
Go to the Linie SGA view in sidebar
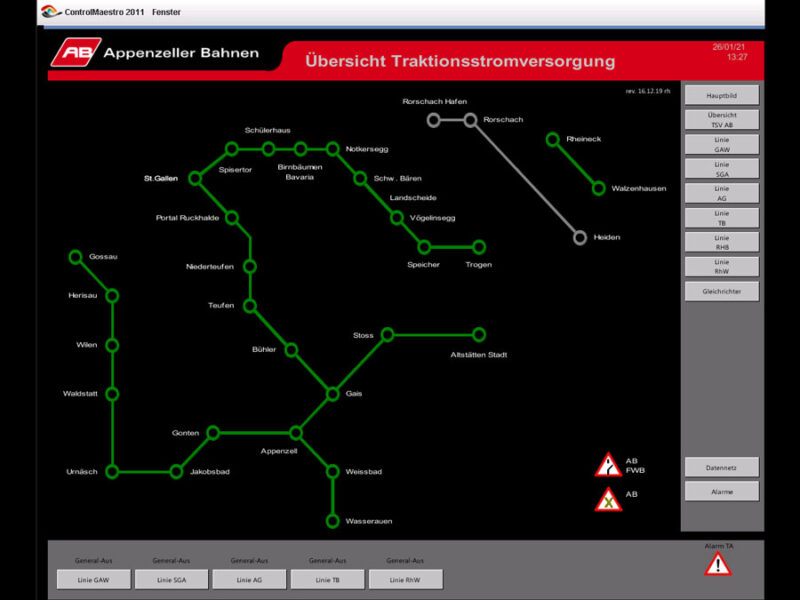721,169
